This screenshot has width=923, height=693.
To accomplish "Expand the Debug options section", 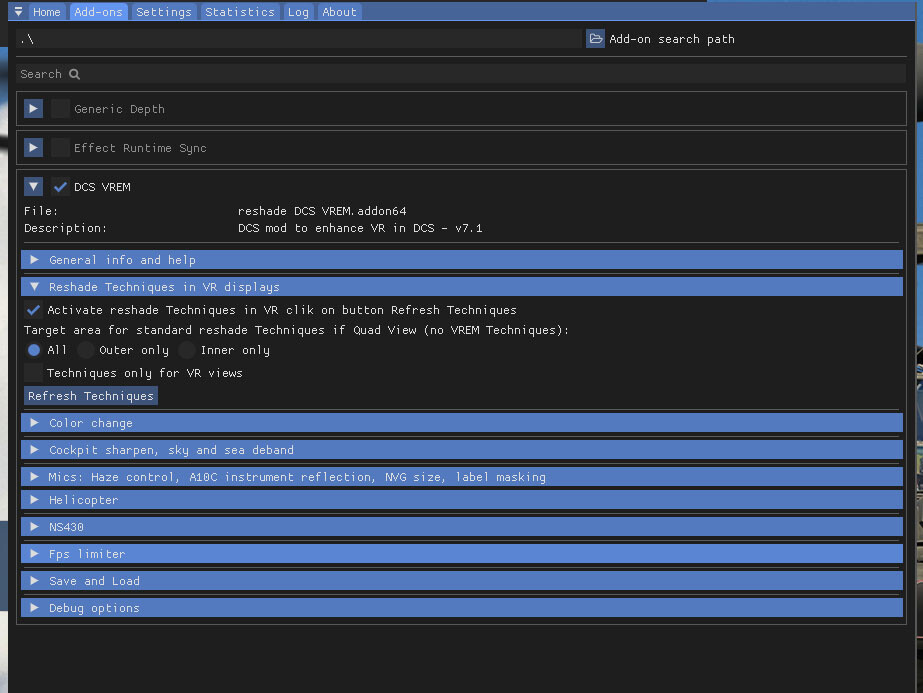I will coord(462,608).
